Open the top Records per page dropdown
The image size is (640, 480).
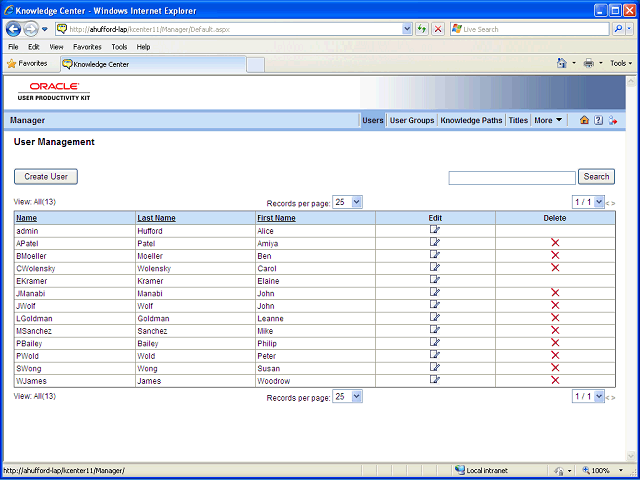pyautogui.click(x=347, y=202)
